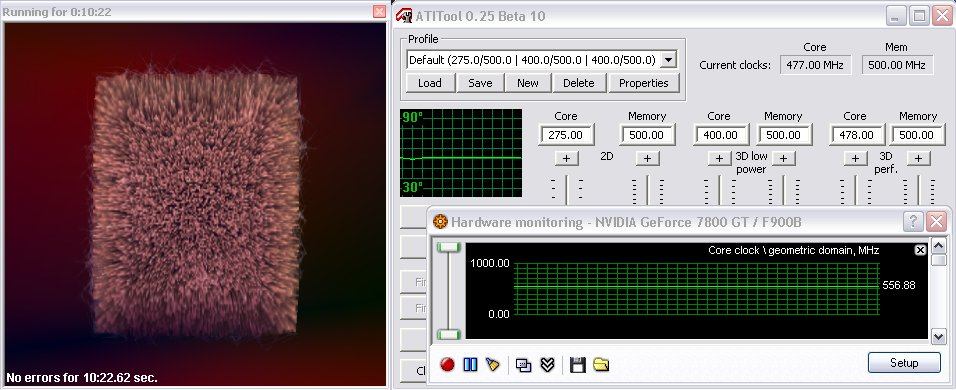Viewport: 956px width, 390px height.
Task: Pause hardware monitoring with the blue pause icon
Action: point(470,364)
